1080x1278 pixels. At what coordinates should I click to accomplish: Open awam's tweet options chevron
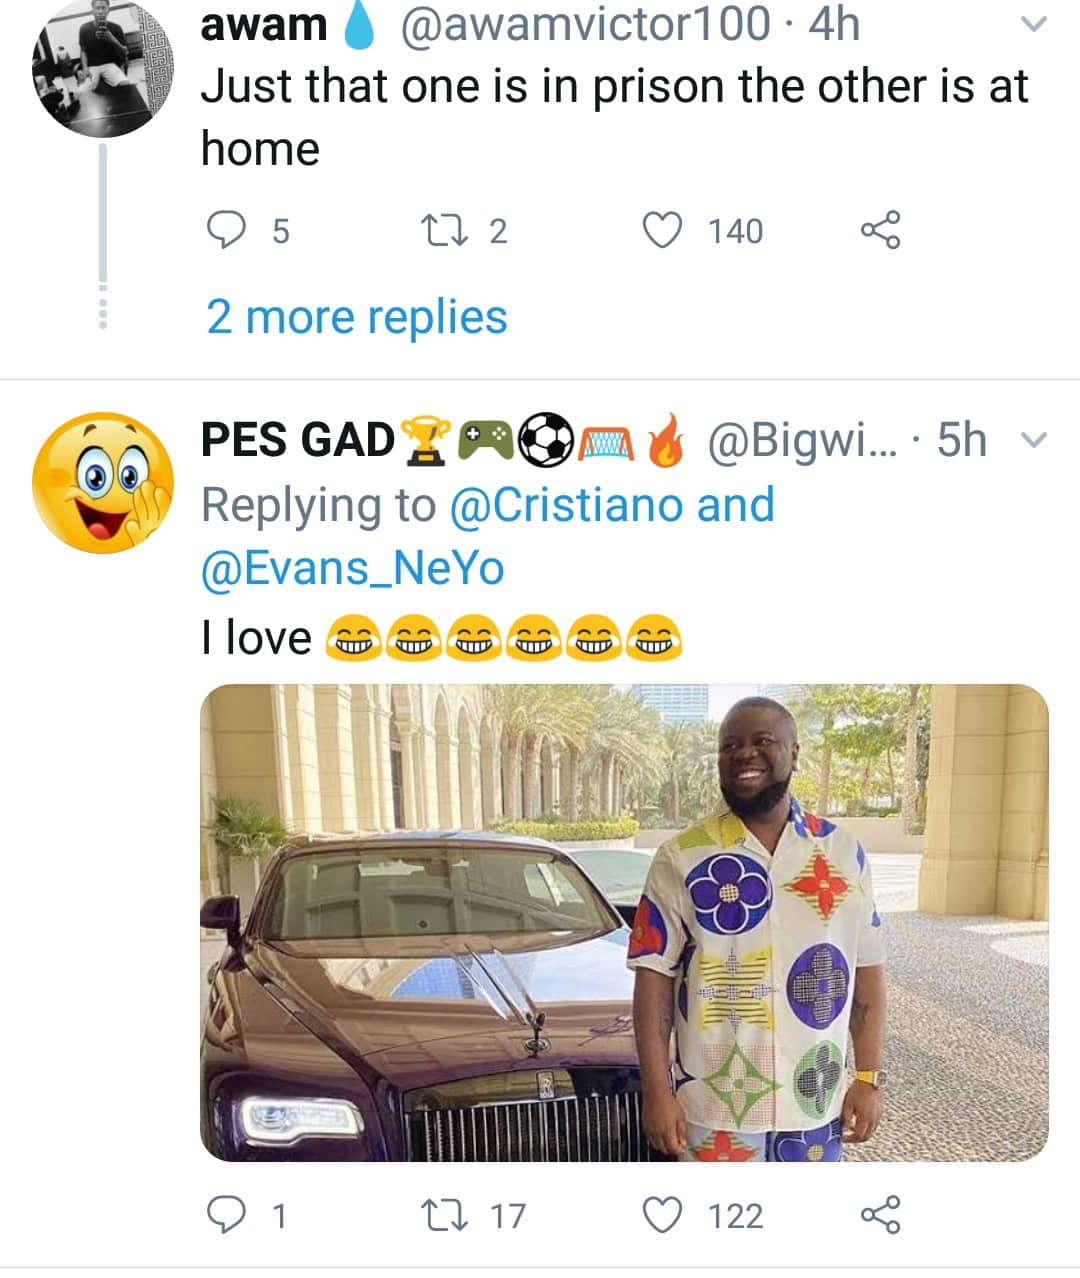click(1036, 24)
